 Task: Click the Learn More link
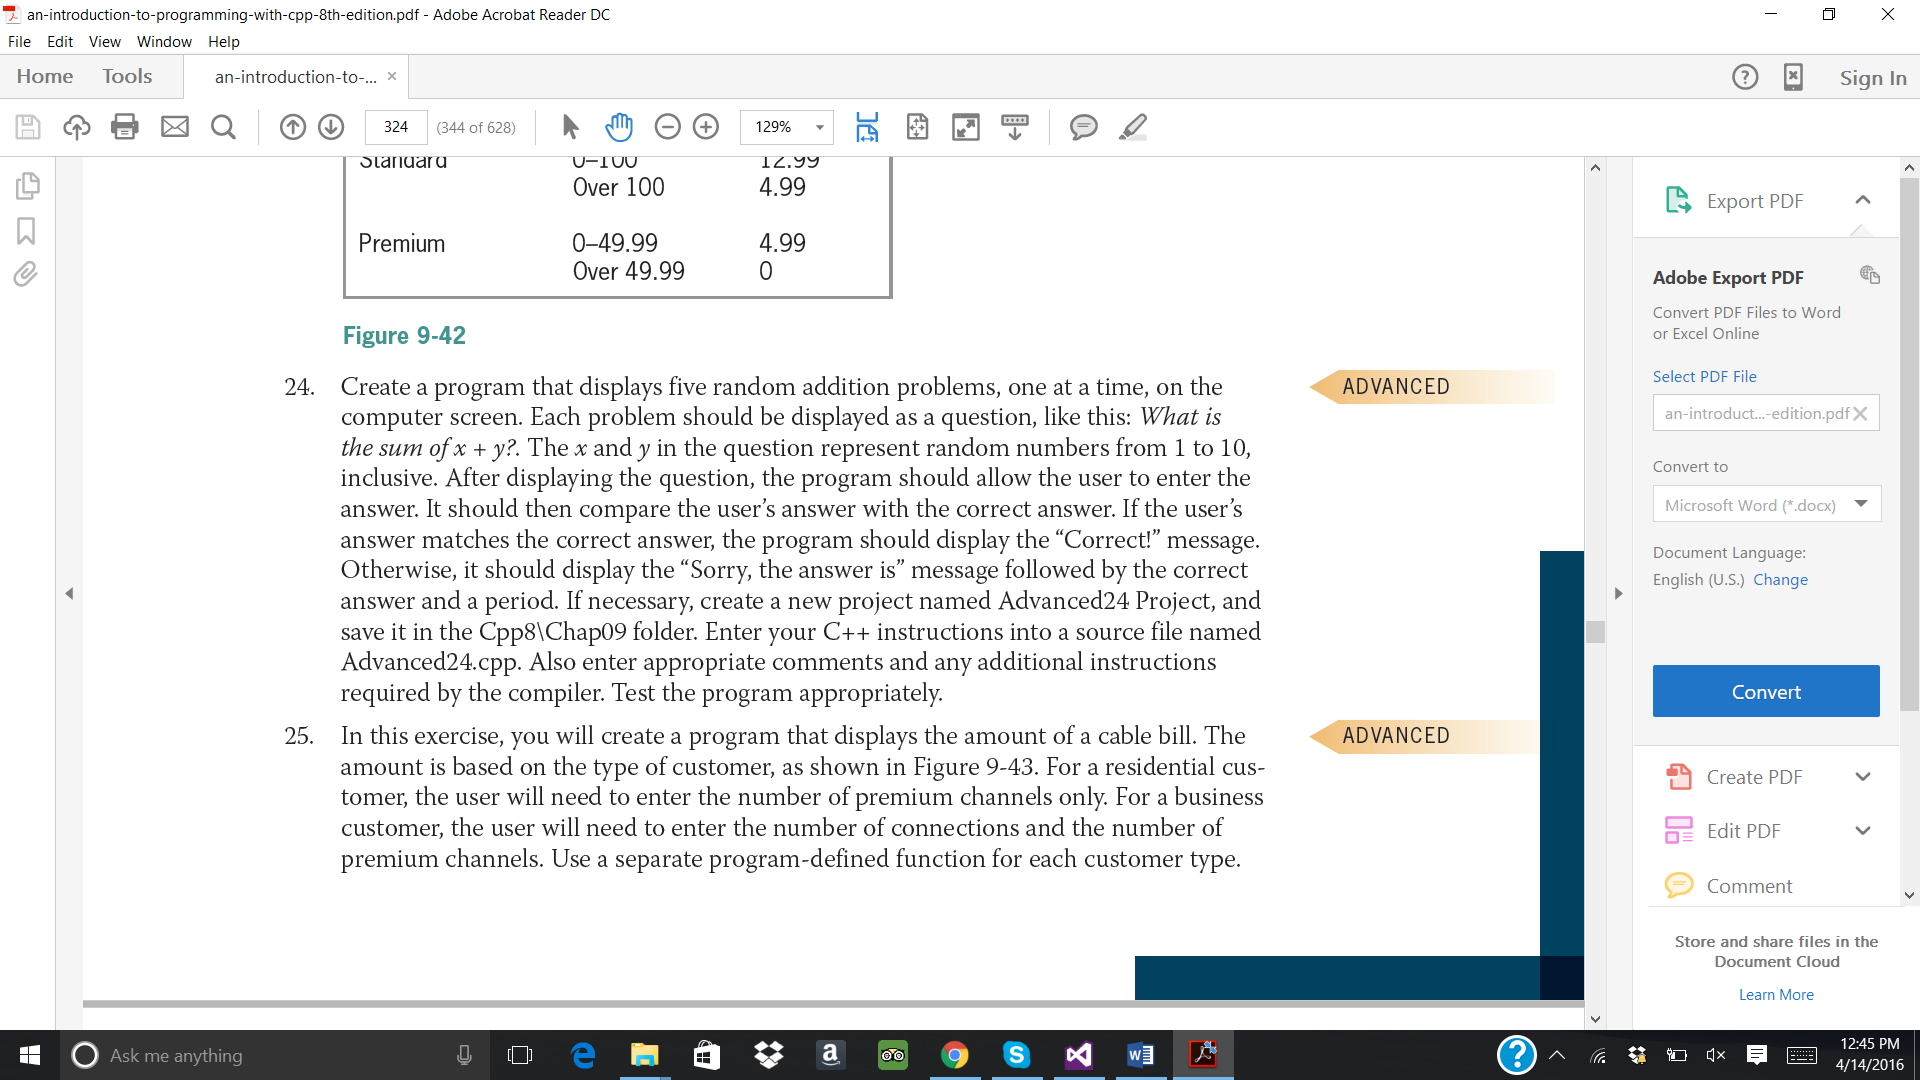(x=1776, y=994)
